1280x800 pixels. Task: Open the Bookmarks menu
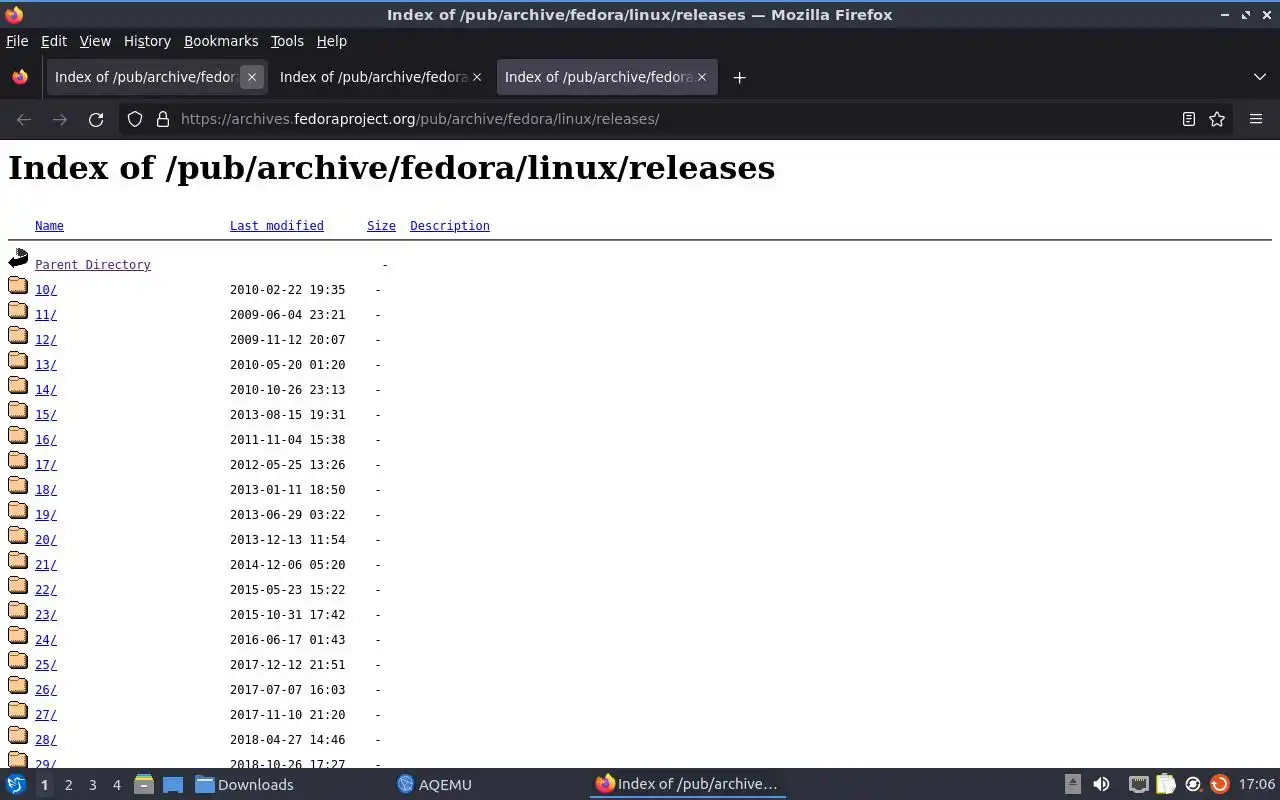[221, 41]
